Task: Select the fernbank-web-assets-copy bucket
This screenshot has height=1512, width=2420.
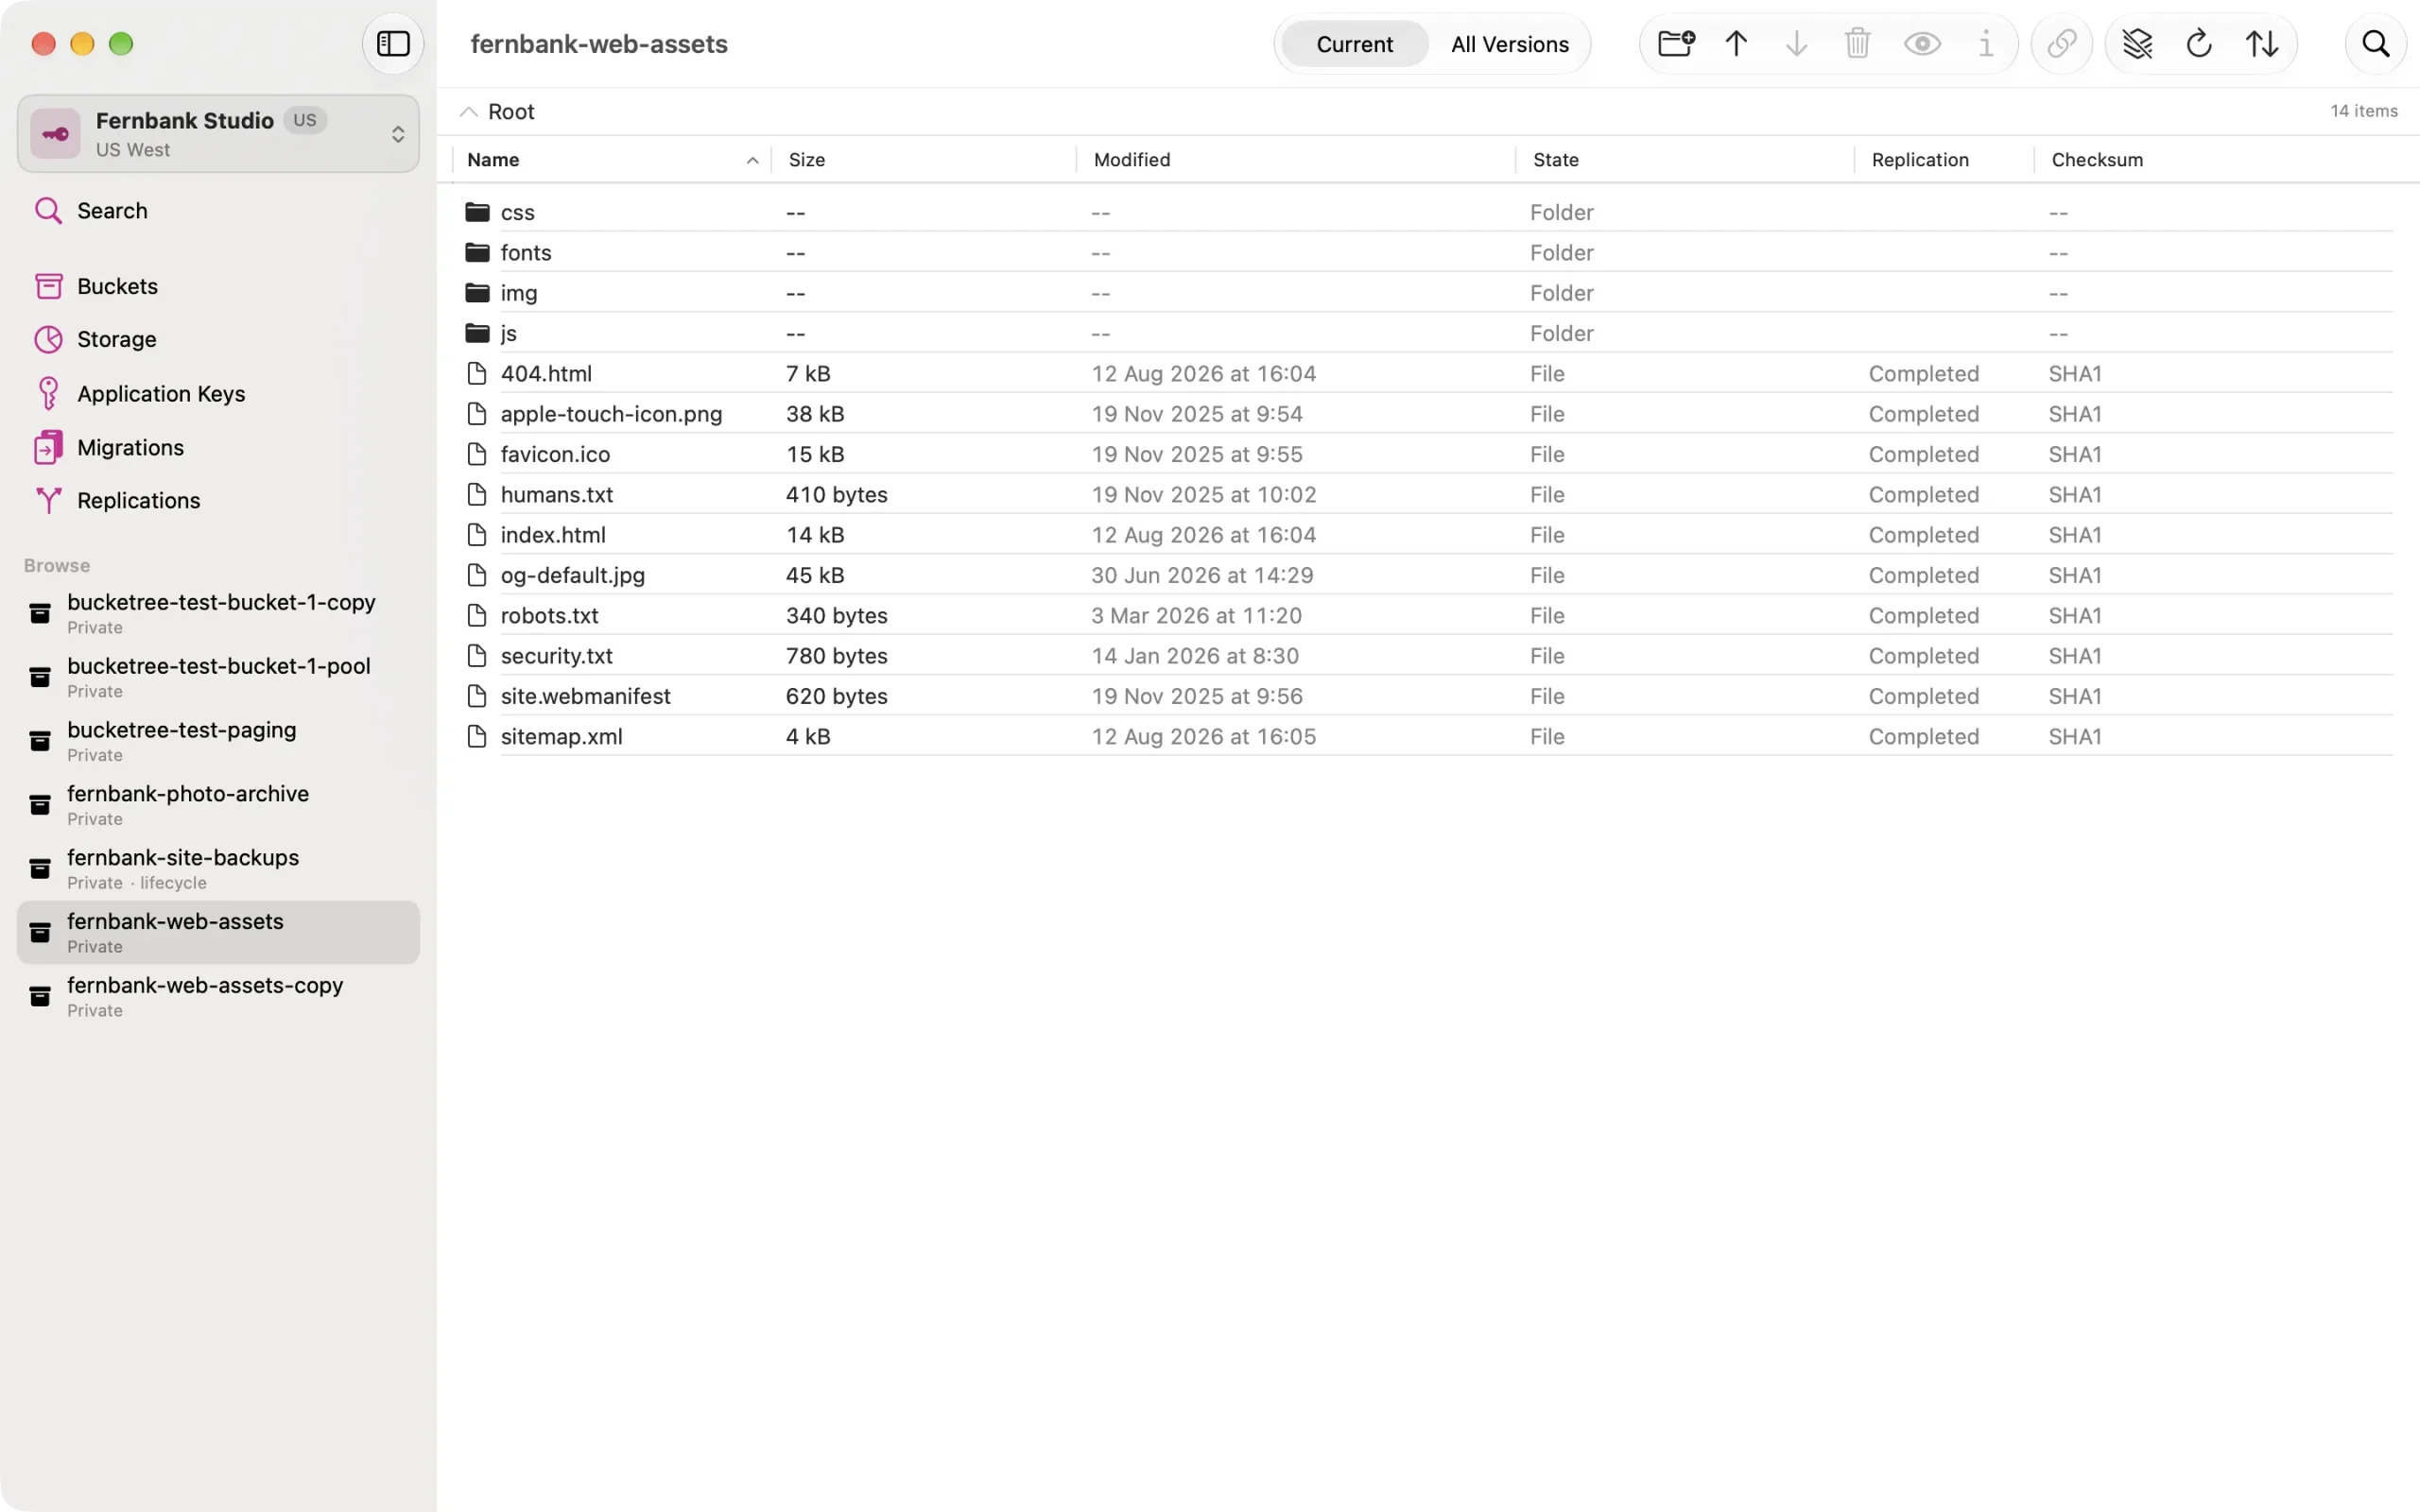Action: tap(218, 997)
